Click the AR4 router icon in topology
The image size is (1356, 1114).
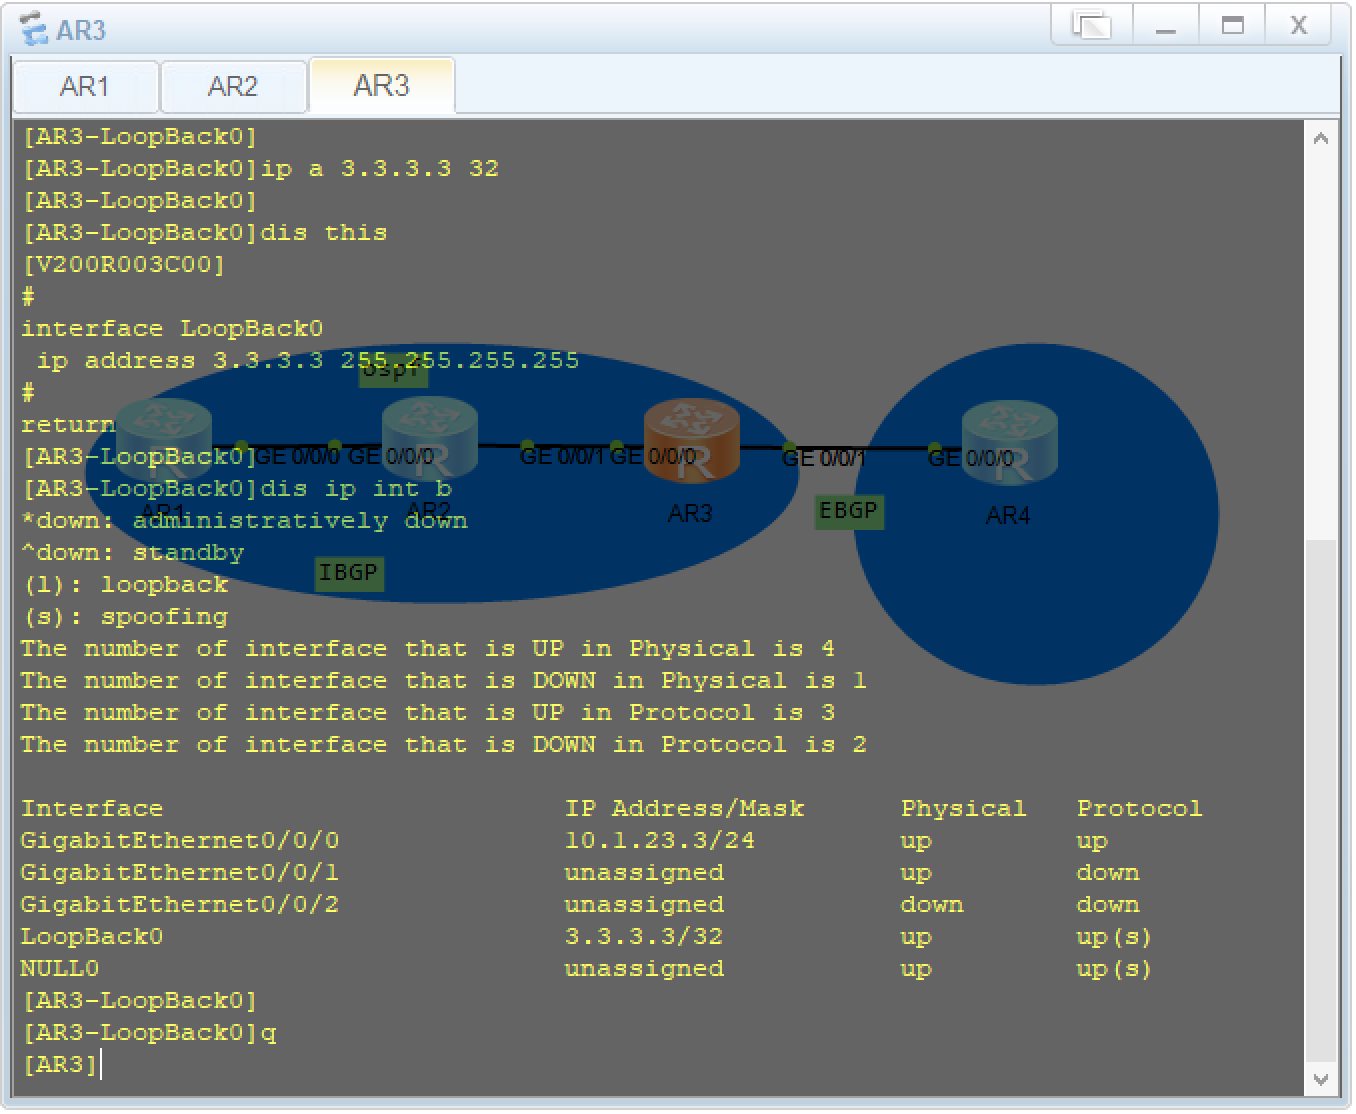click(x=1009, y=441)
